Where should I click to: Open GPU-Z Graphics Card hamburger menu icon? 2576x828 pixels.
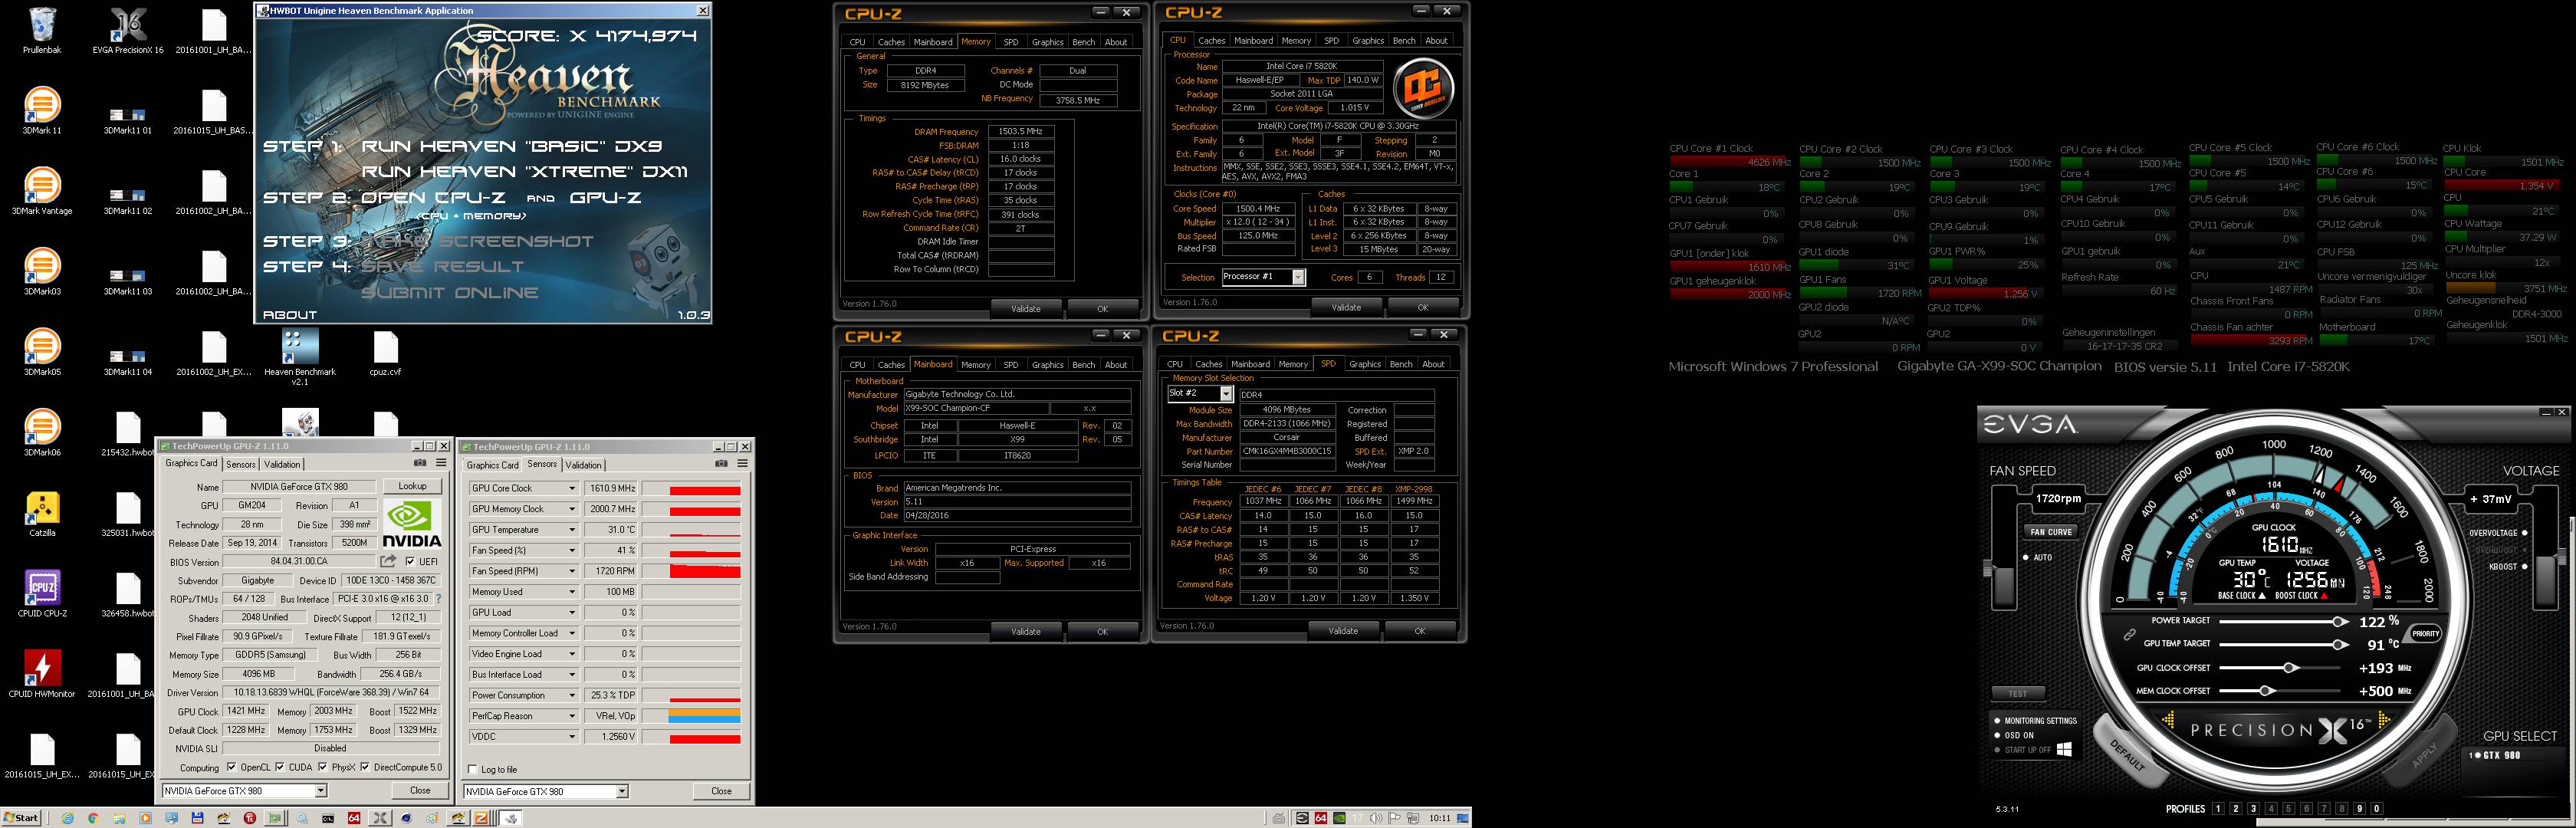click(441, 463)
